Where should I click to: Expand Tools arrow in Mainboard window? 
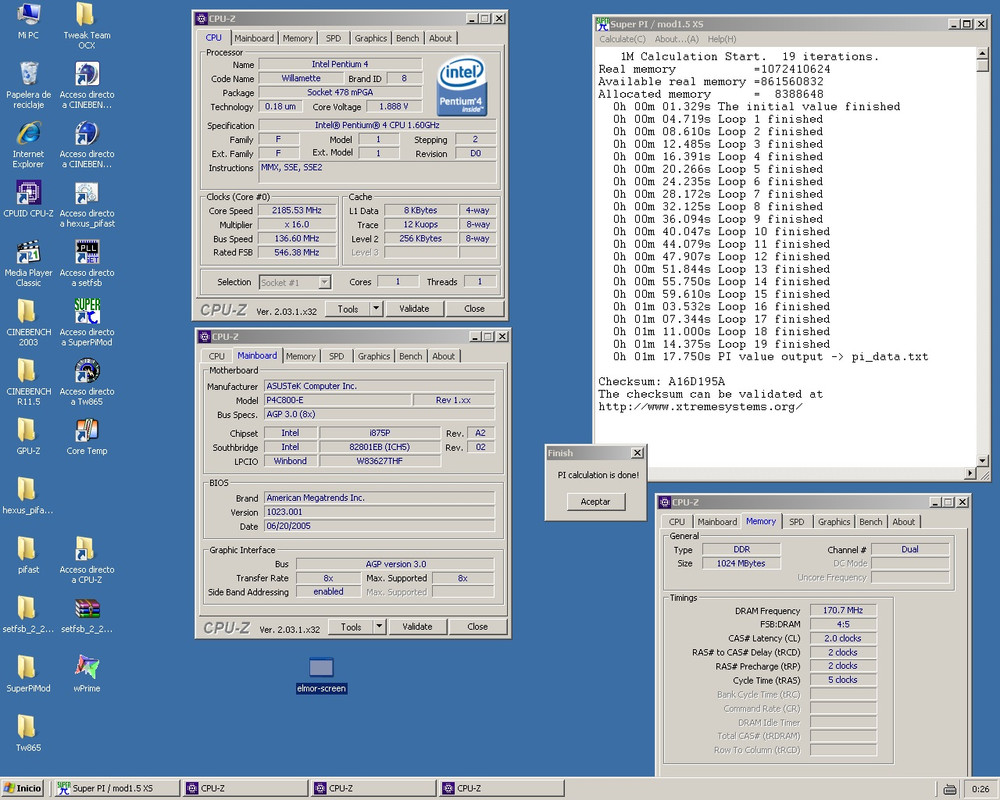pyautogui.click(x=379, y=626)
